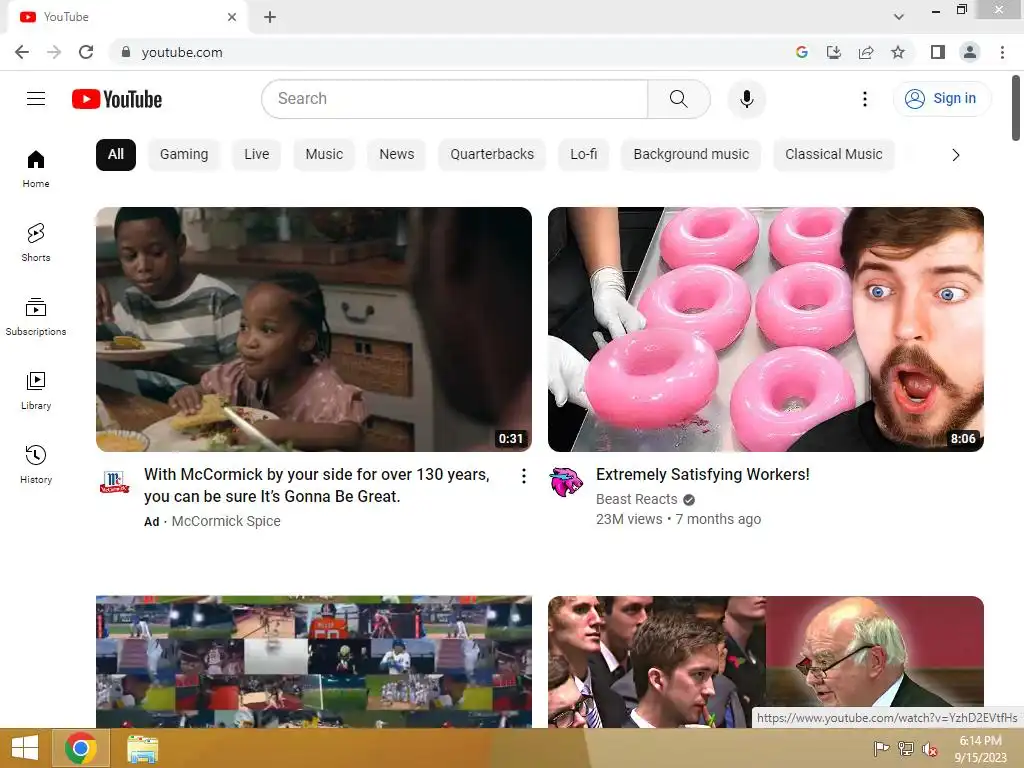Click the muted volume tray icon

coord(930,749)
